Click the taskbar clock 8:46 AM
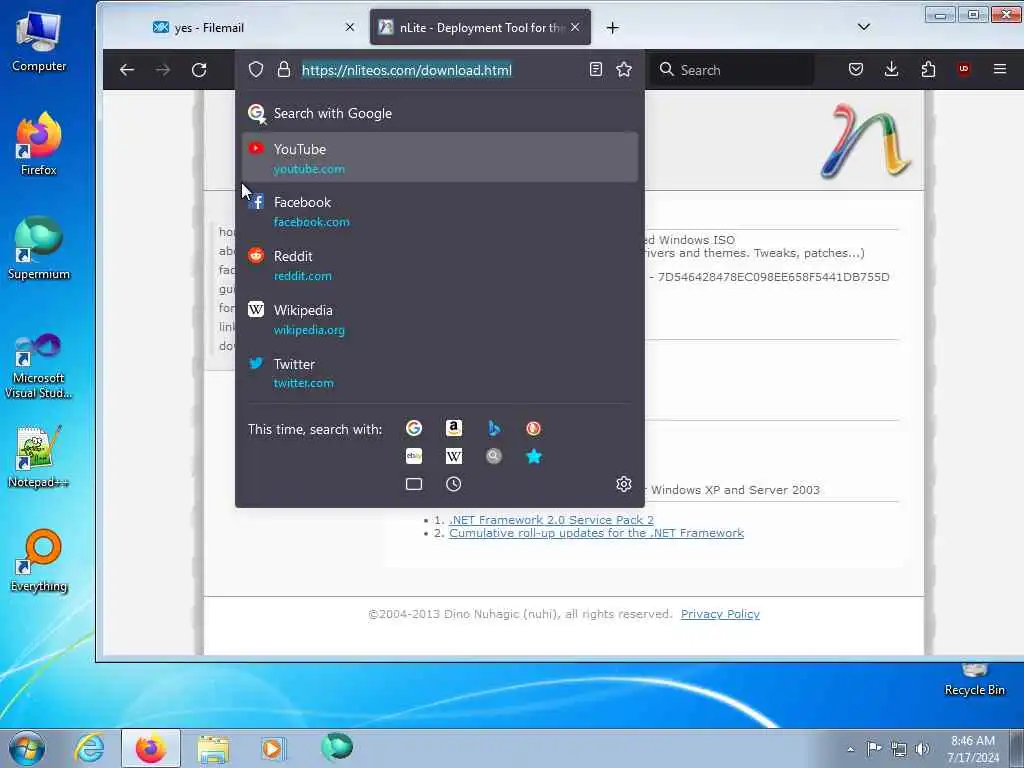The image size is (1024, 768). [973, 749]
